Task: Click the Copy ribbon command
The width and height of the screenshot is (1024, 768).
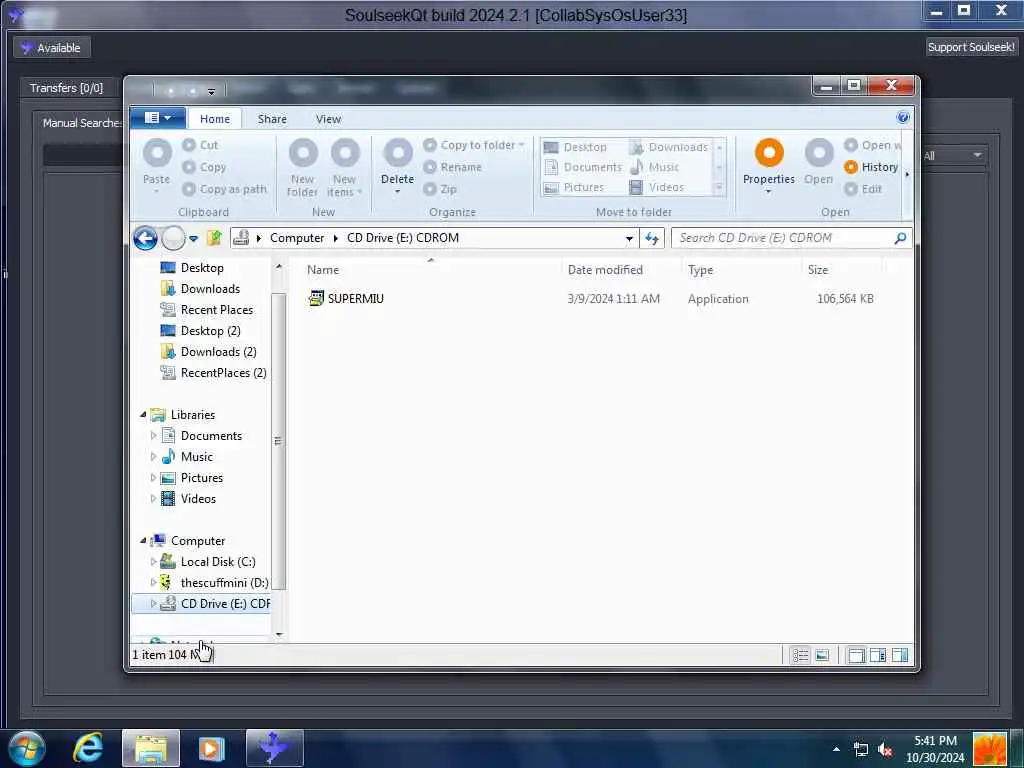Action: (x=204, y=167)
